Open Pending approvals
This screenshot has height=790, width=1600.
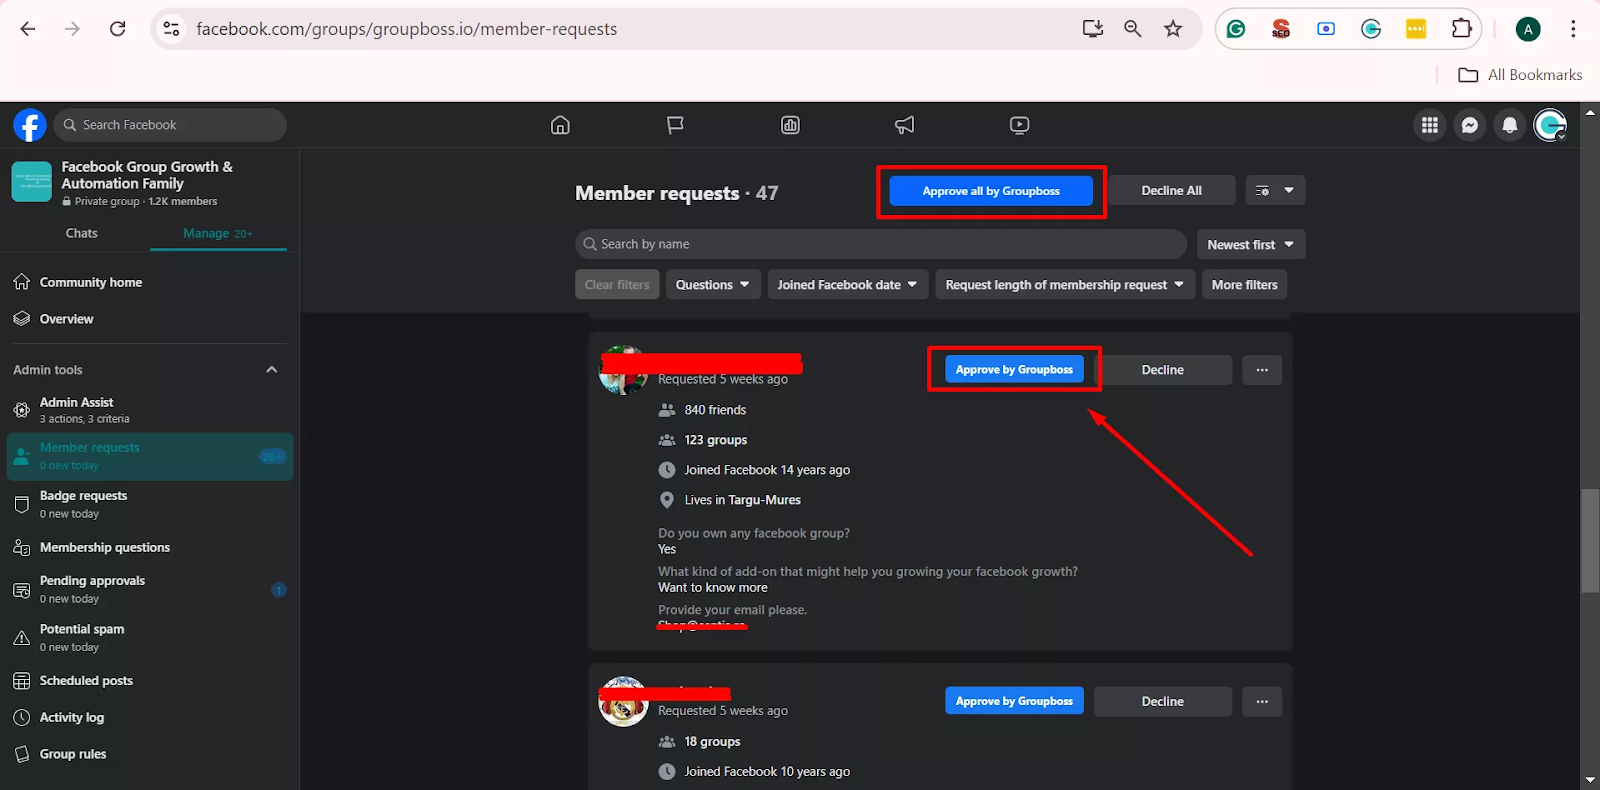pyautogui.click(x=150, y=589)
